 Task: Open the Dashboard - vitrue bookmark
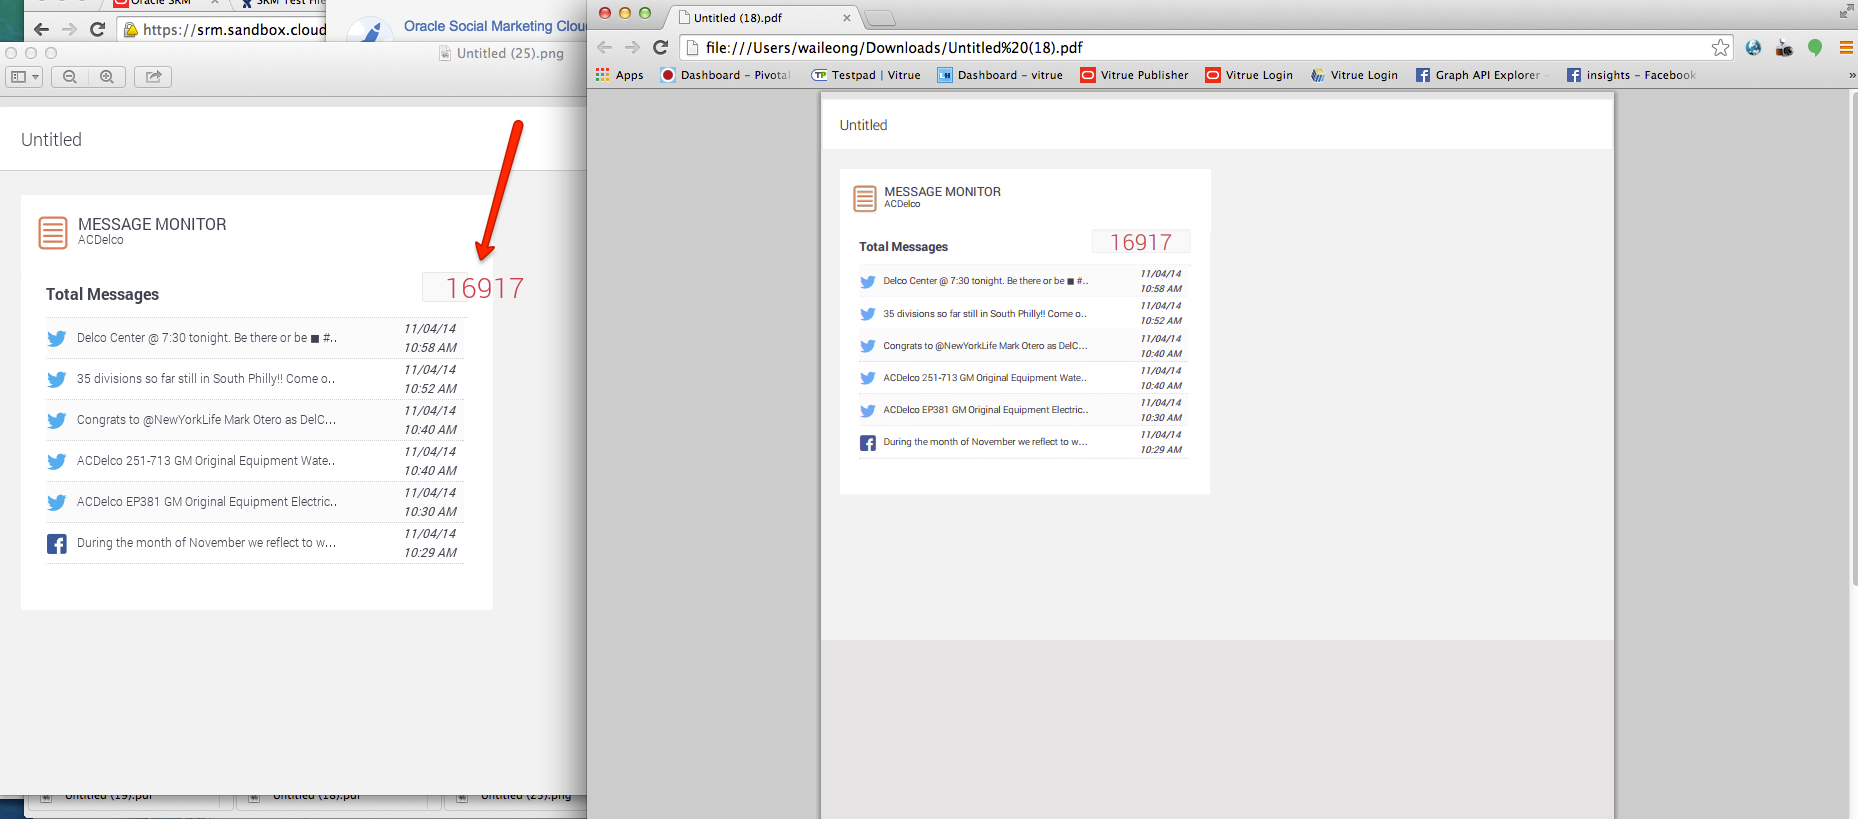pos(1000,75)
